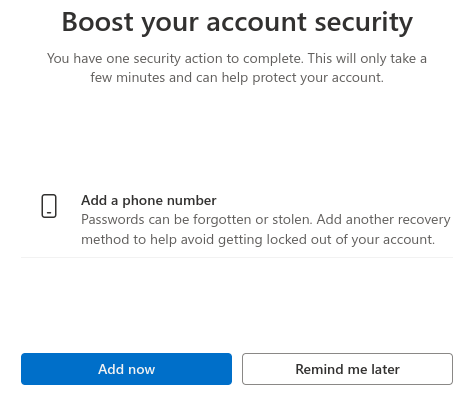Screen dimensions: 473x396
Task: Select the mobile phone outline icon
Action: click(49, 206)
